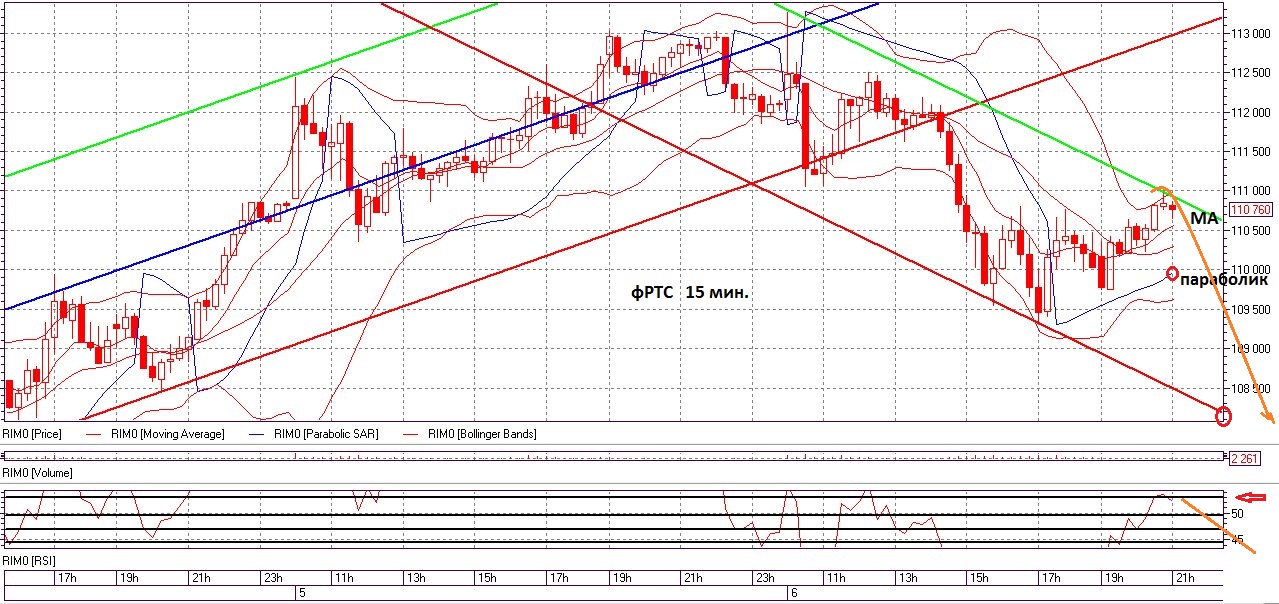Click the 112 000 price axis label
This screenshot has height=604, width=1279.
point(1250,112)
